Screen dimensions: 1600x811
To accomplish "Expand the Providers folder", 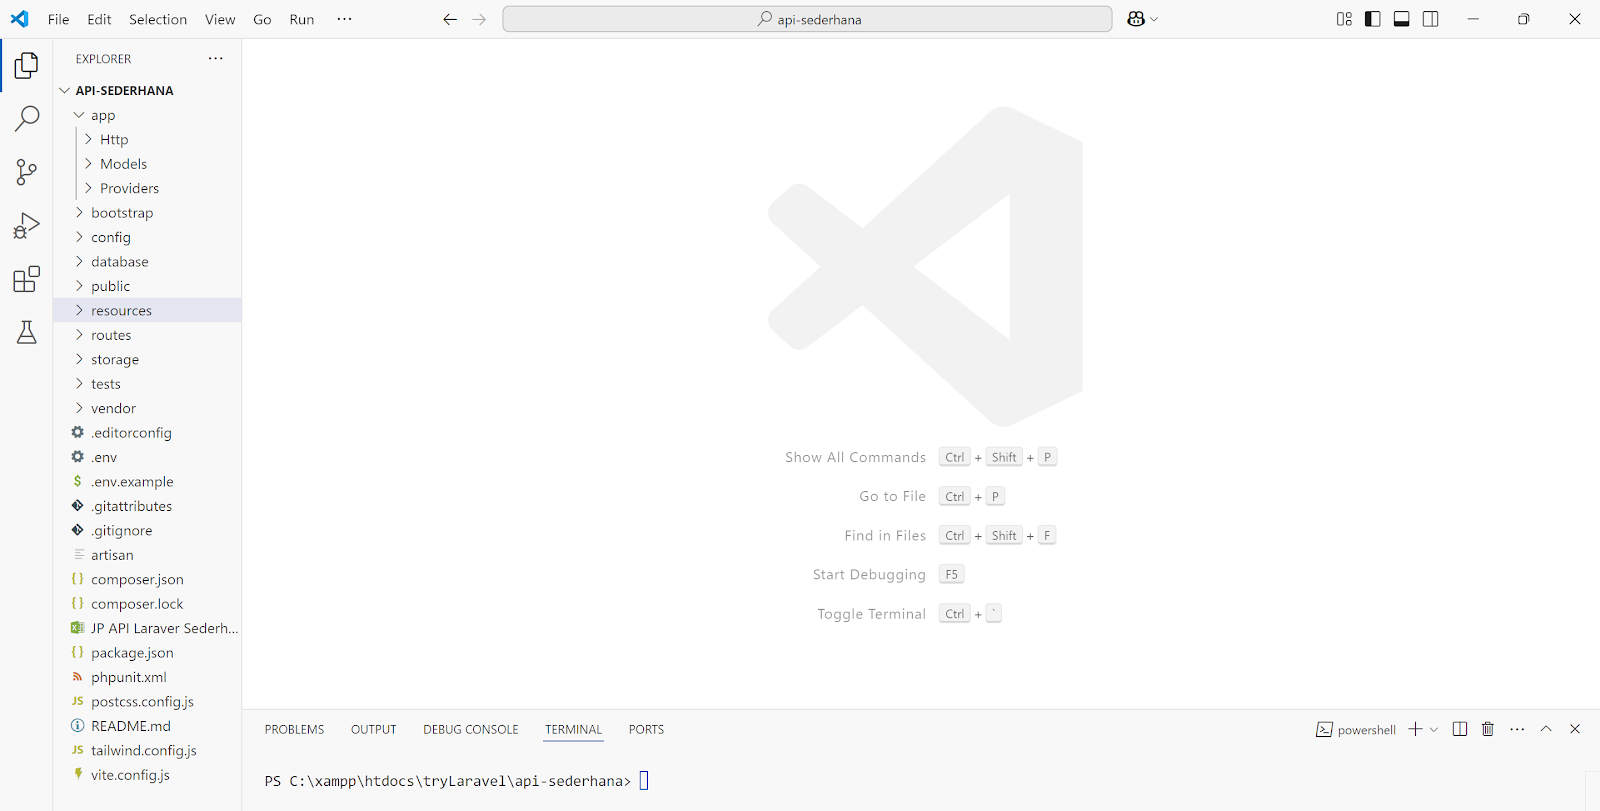I will pos(147,188).
